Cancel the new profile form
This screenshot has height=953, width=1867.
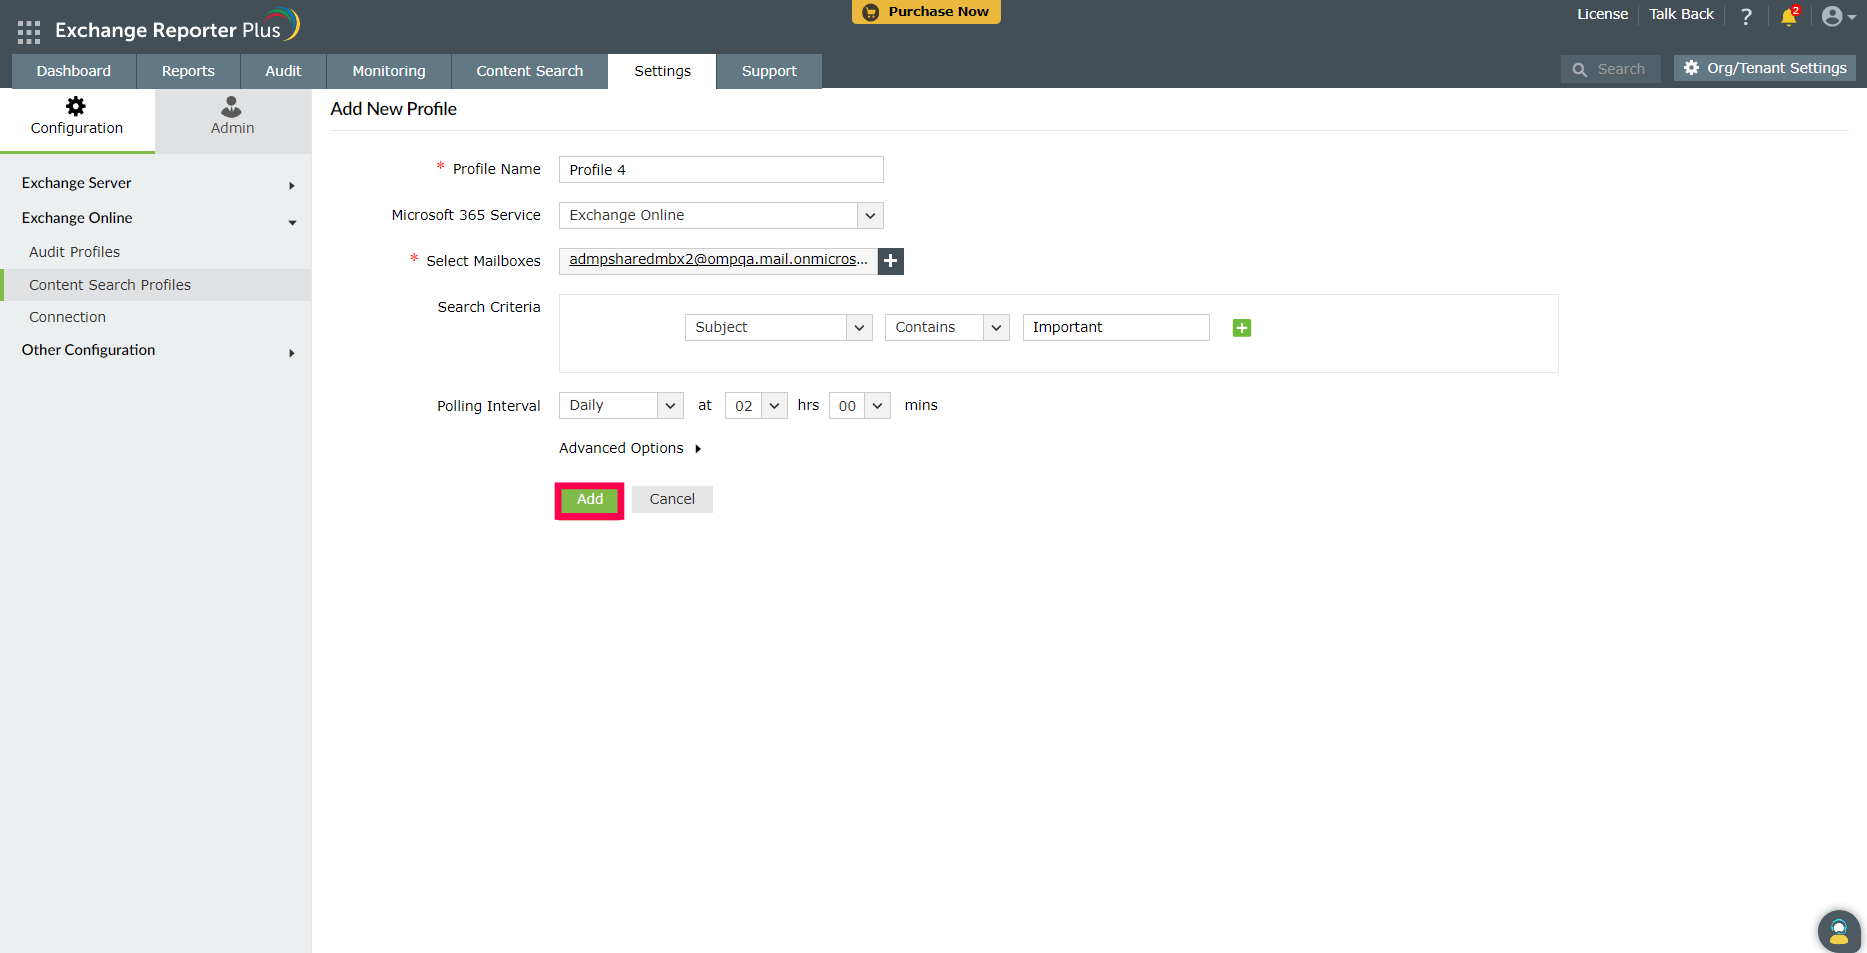[672, 500]
